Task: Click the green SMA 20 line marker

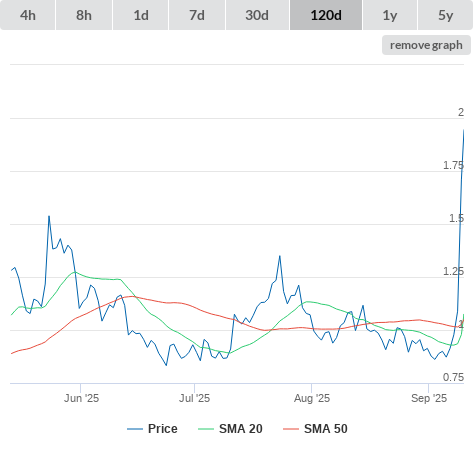Action: (206, 429)
